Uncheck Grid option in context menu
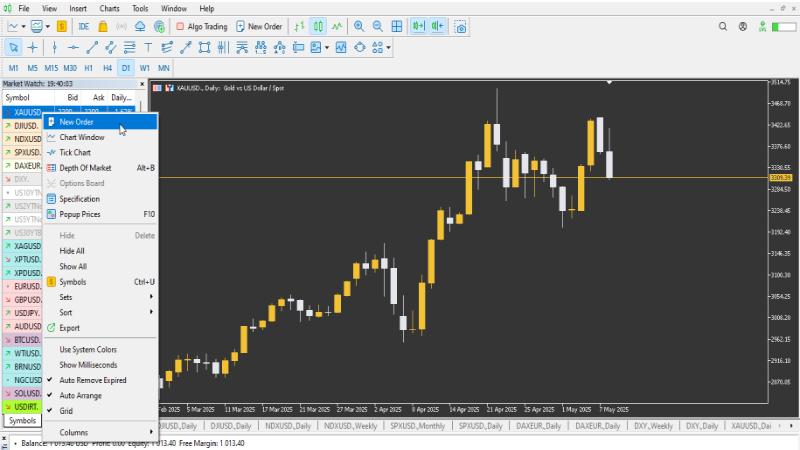Viewport: 800px width, 450px height. tap(66, 411)
